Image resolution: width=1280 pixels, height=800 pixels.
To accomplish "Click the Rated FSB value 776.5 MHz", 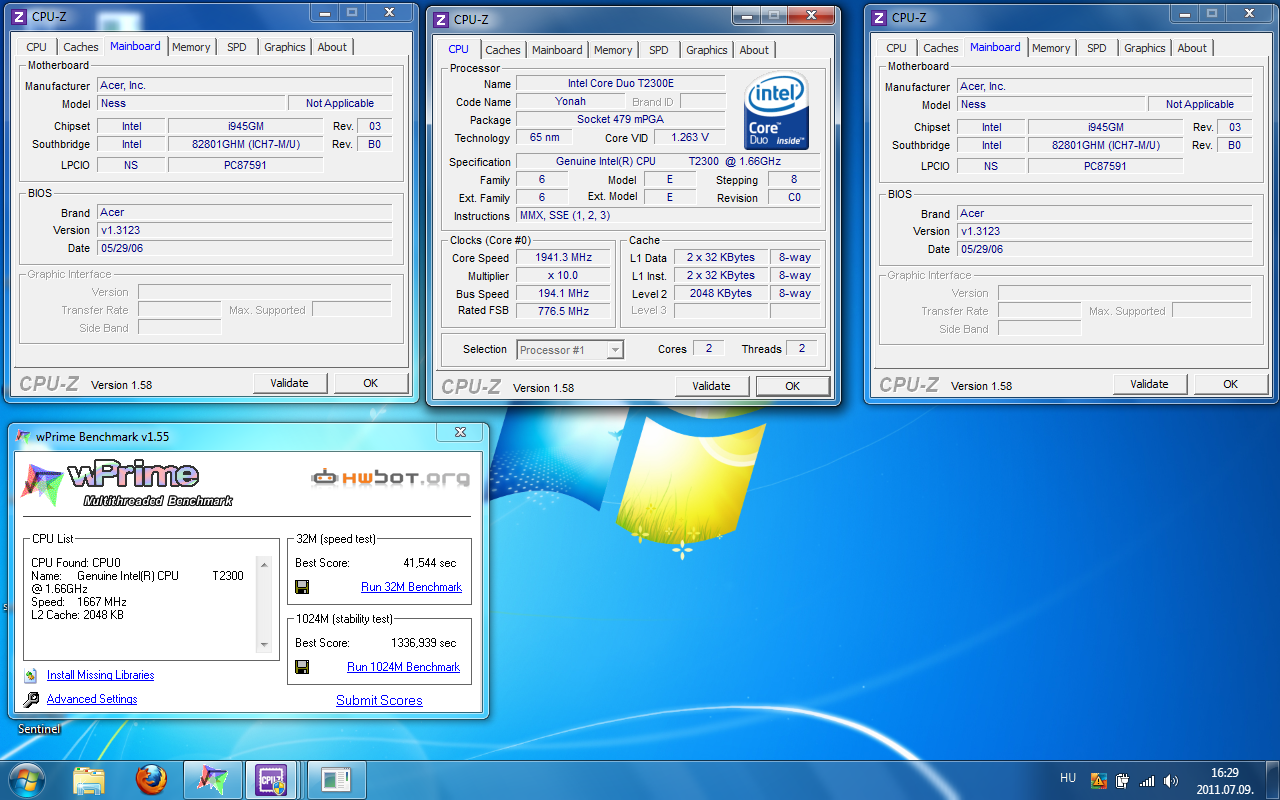I will point(564,312).
